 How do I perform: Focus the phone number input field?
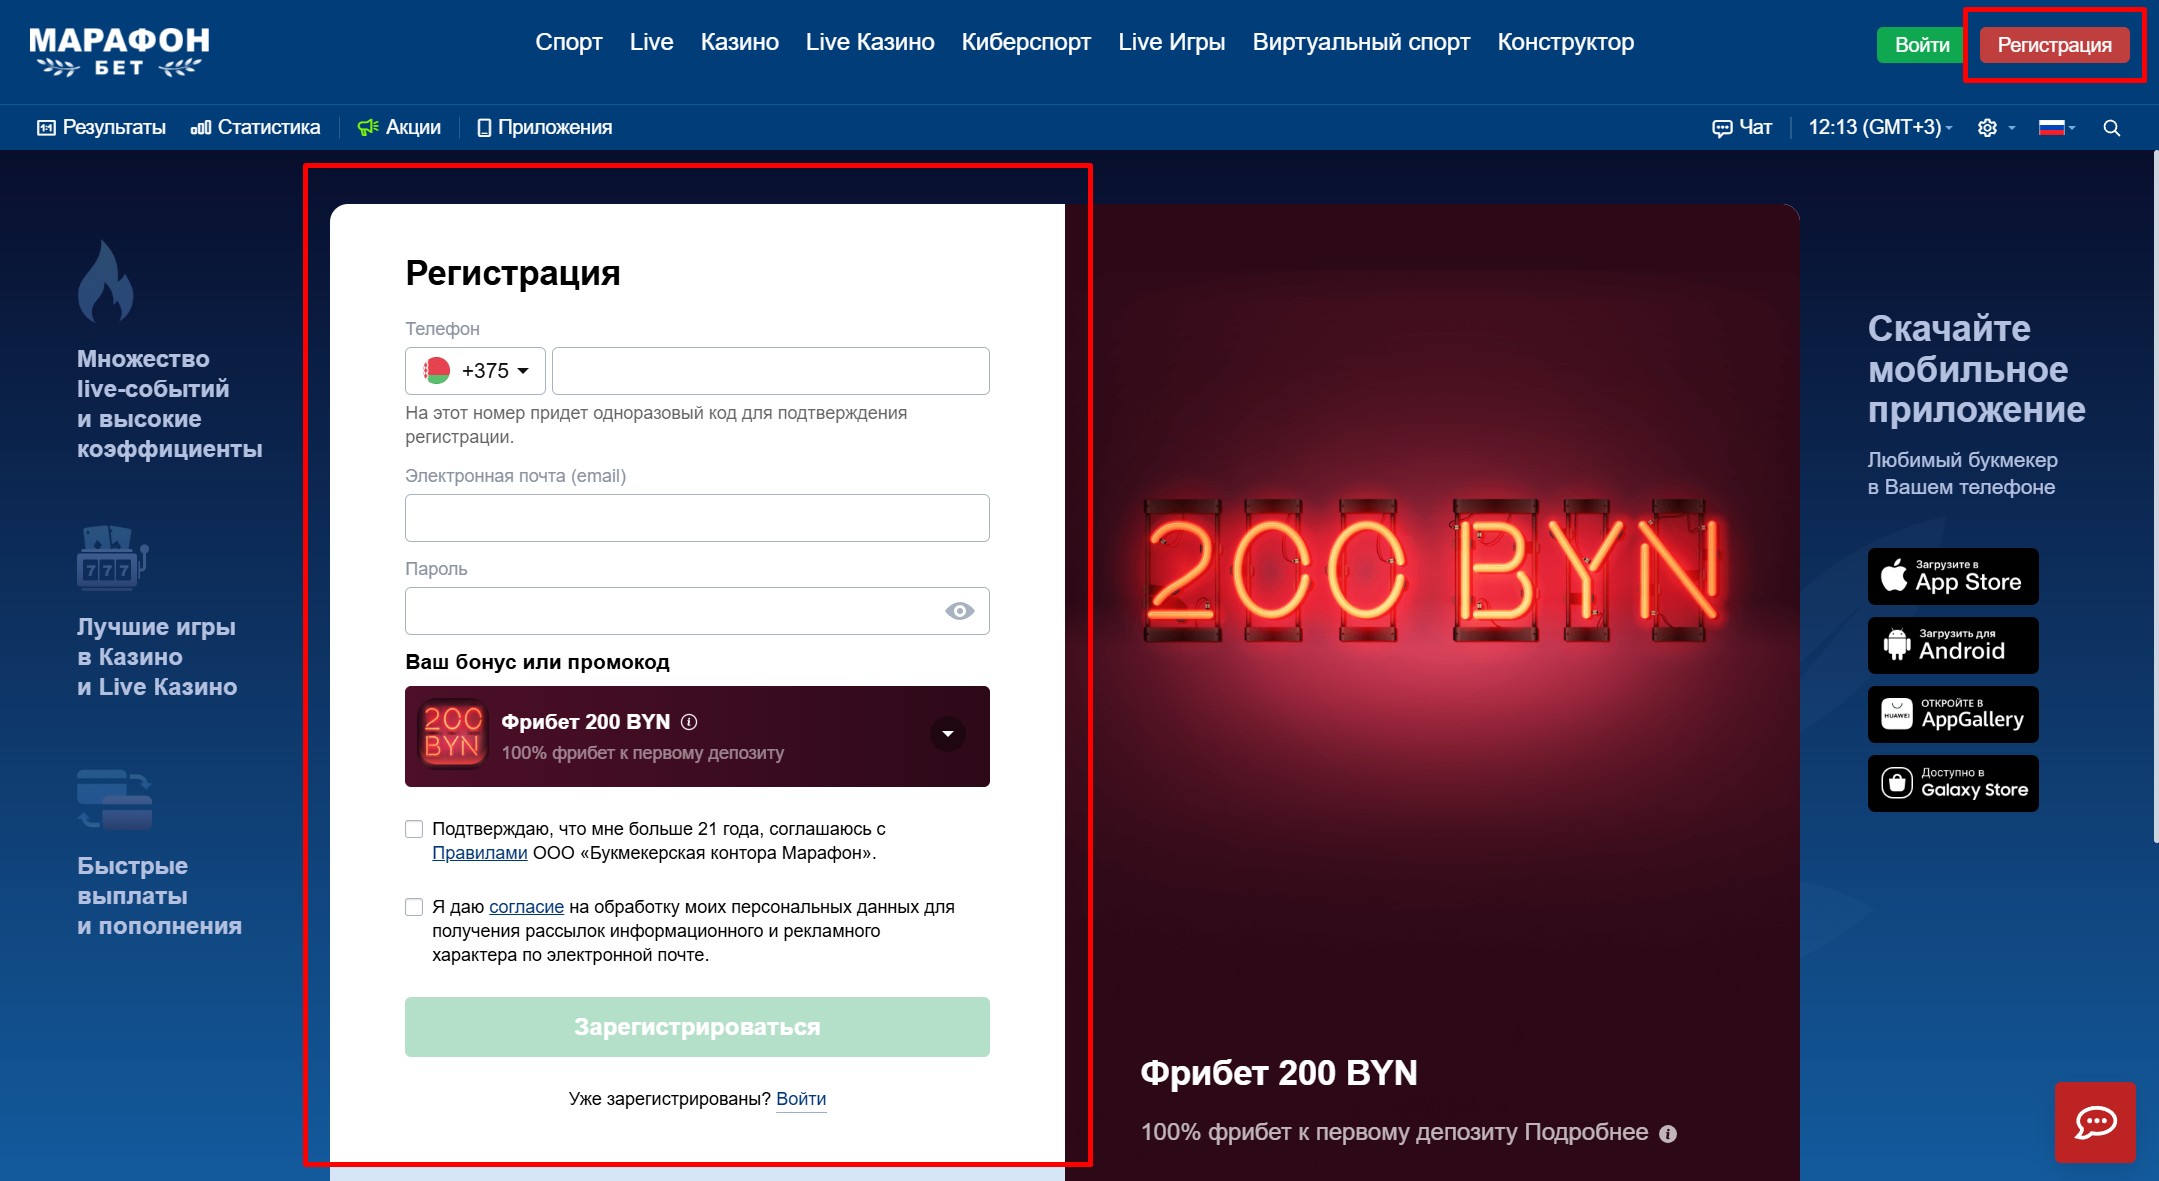[770, 371]
